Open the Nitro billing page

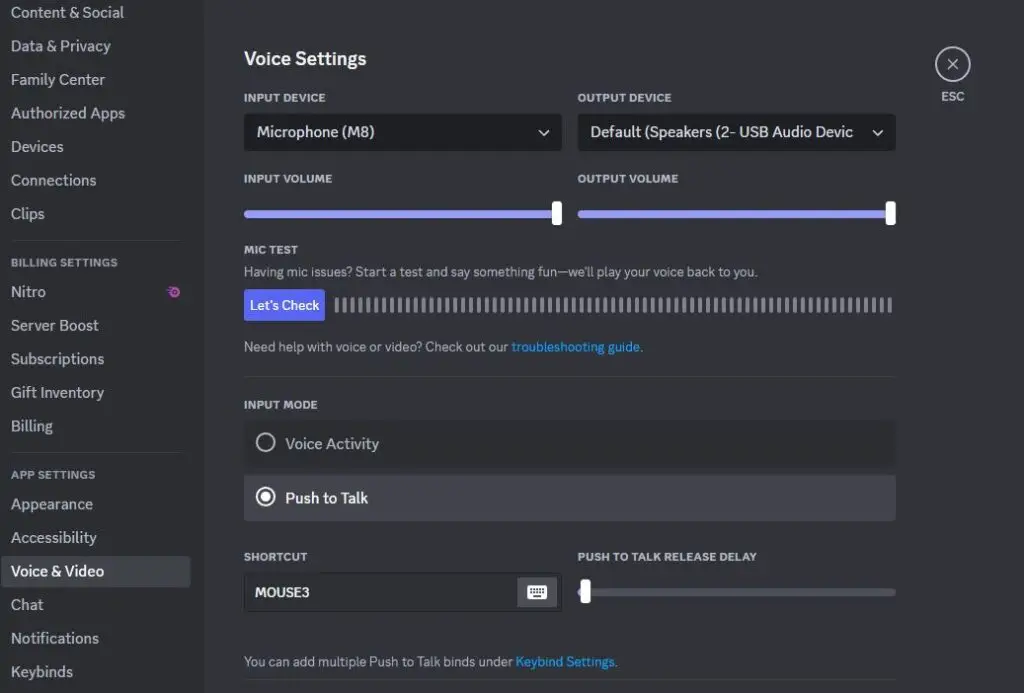coord(28,292)
